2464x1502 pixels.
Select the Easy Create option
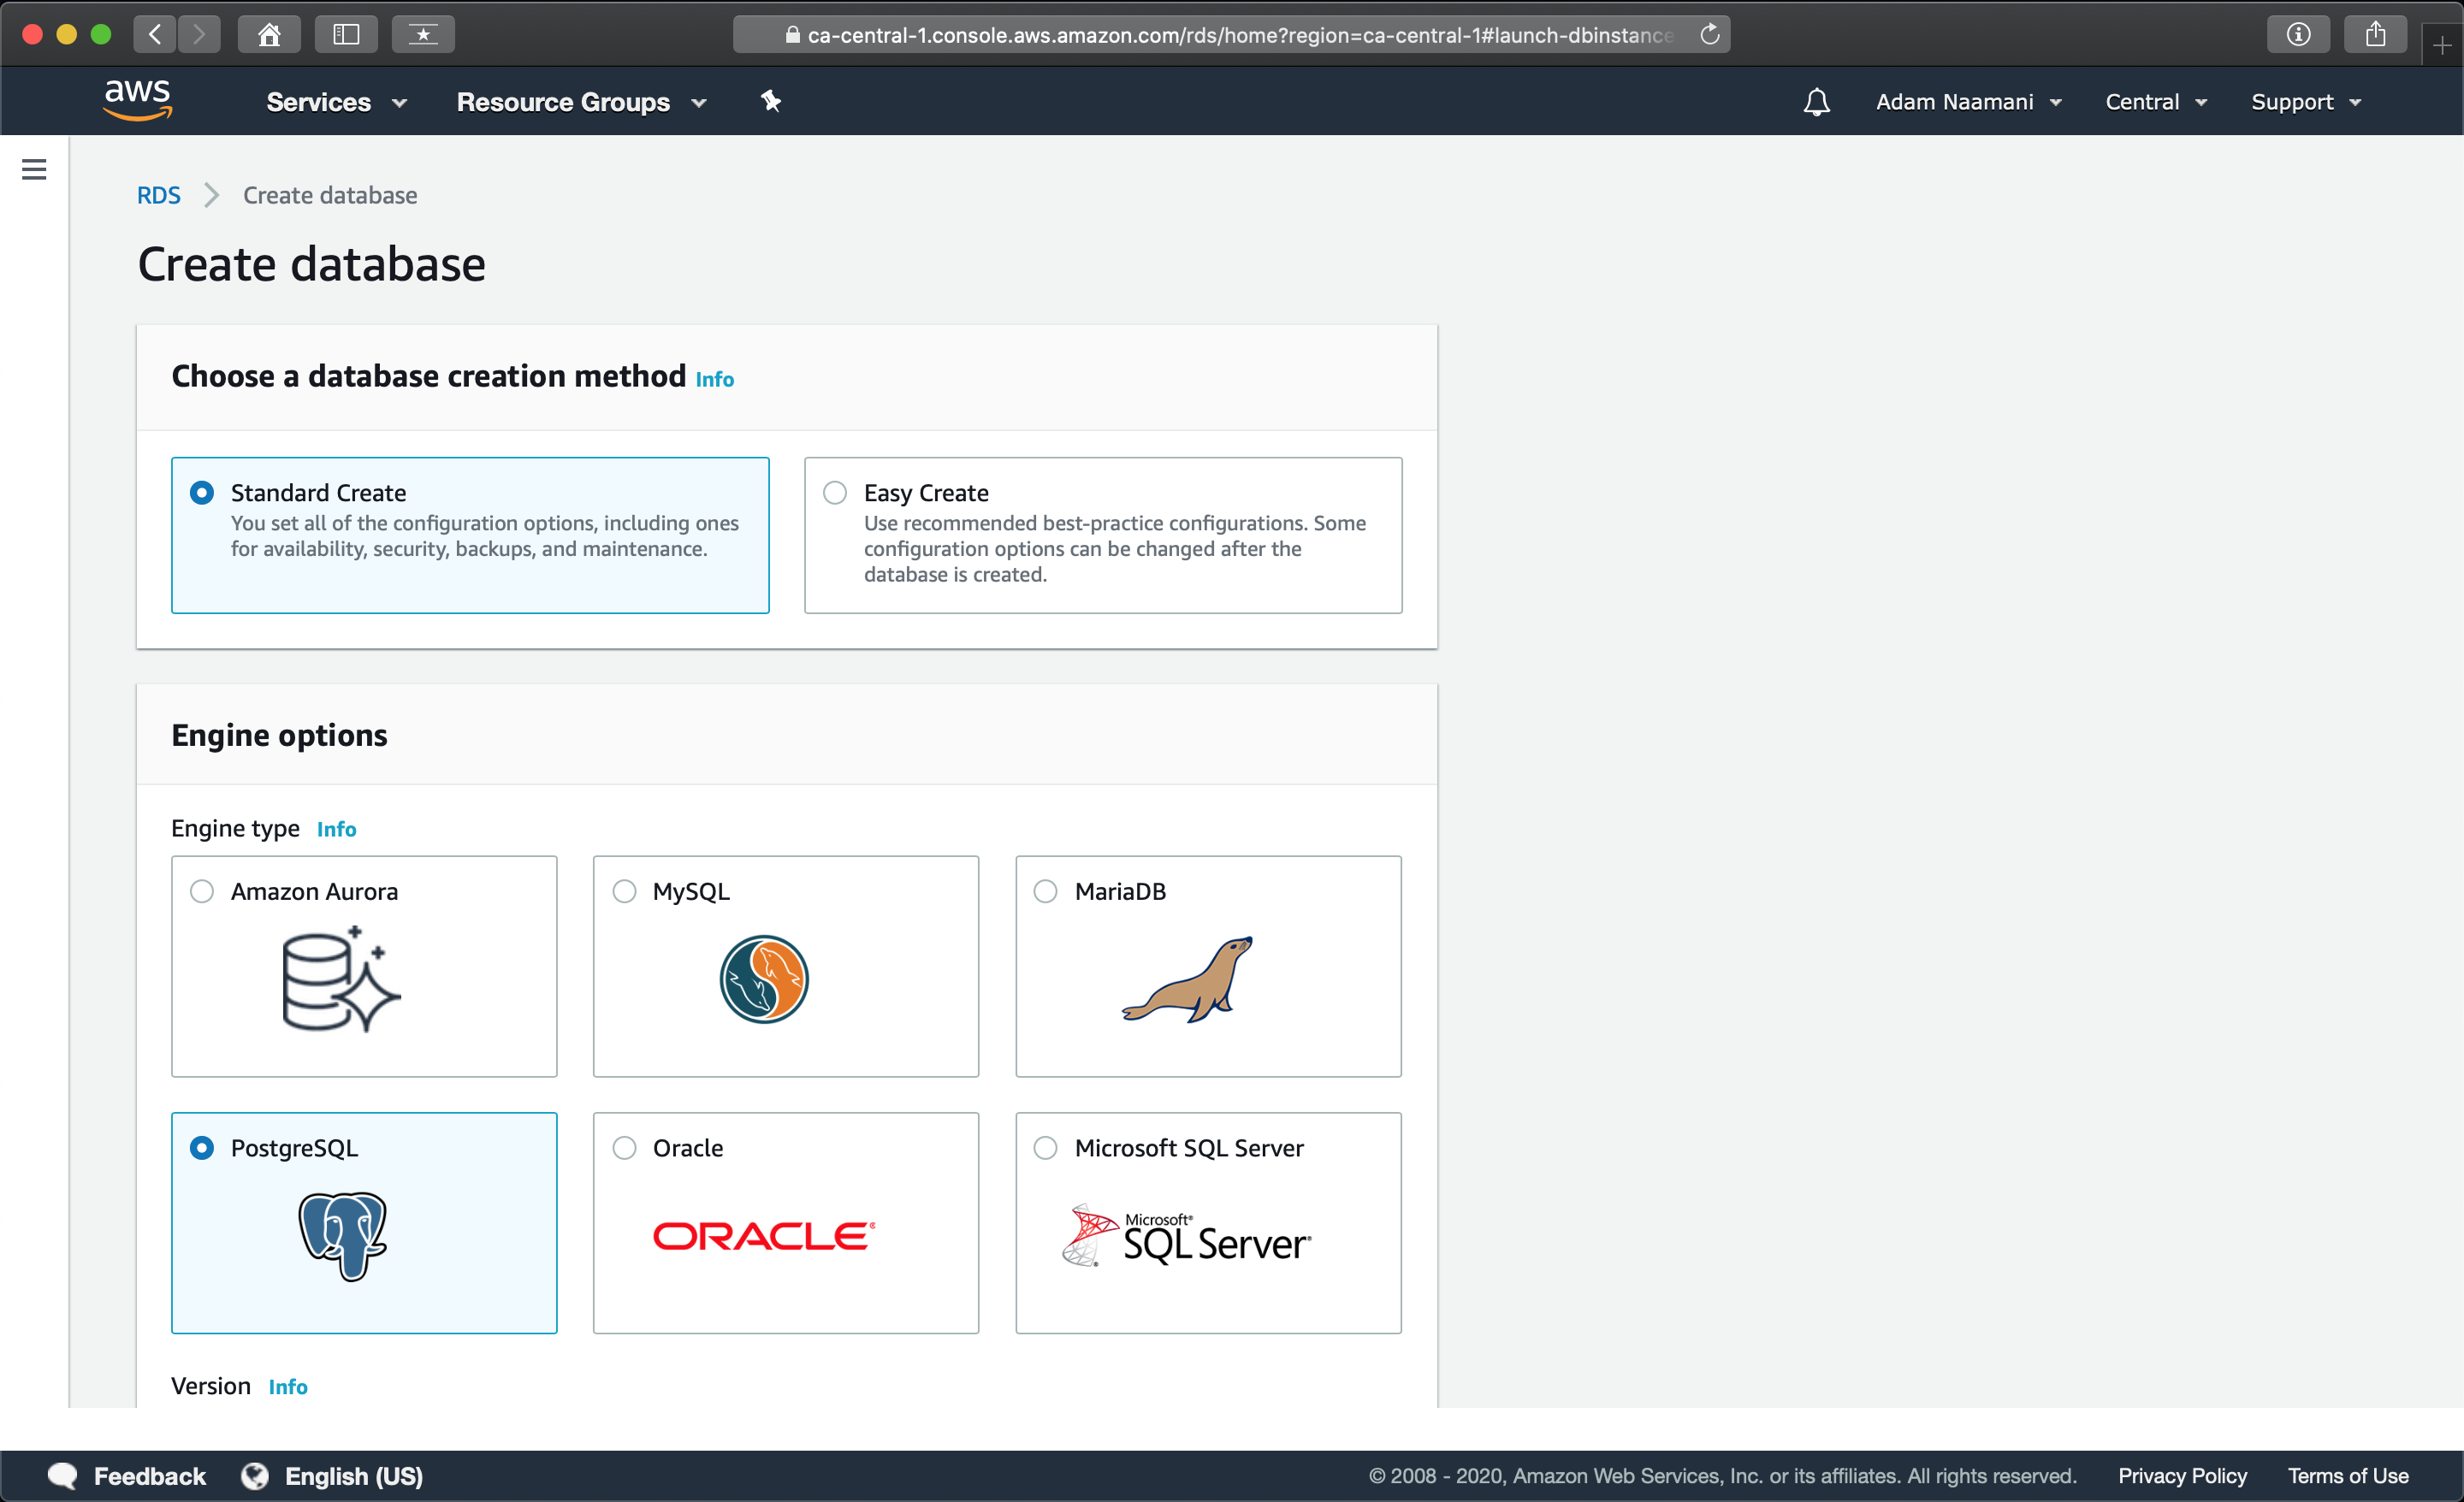tap(834, 492)
